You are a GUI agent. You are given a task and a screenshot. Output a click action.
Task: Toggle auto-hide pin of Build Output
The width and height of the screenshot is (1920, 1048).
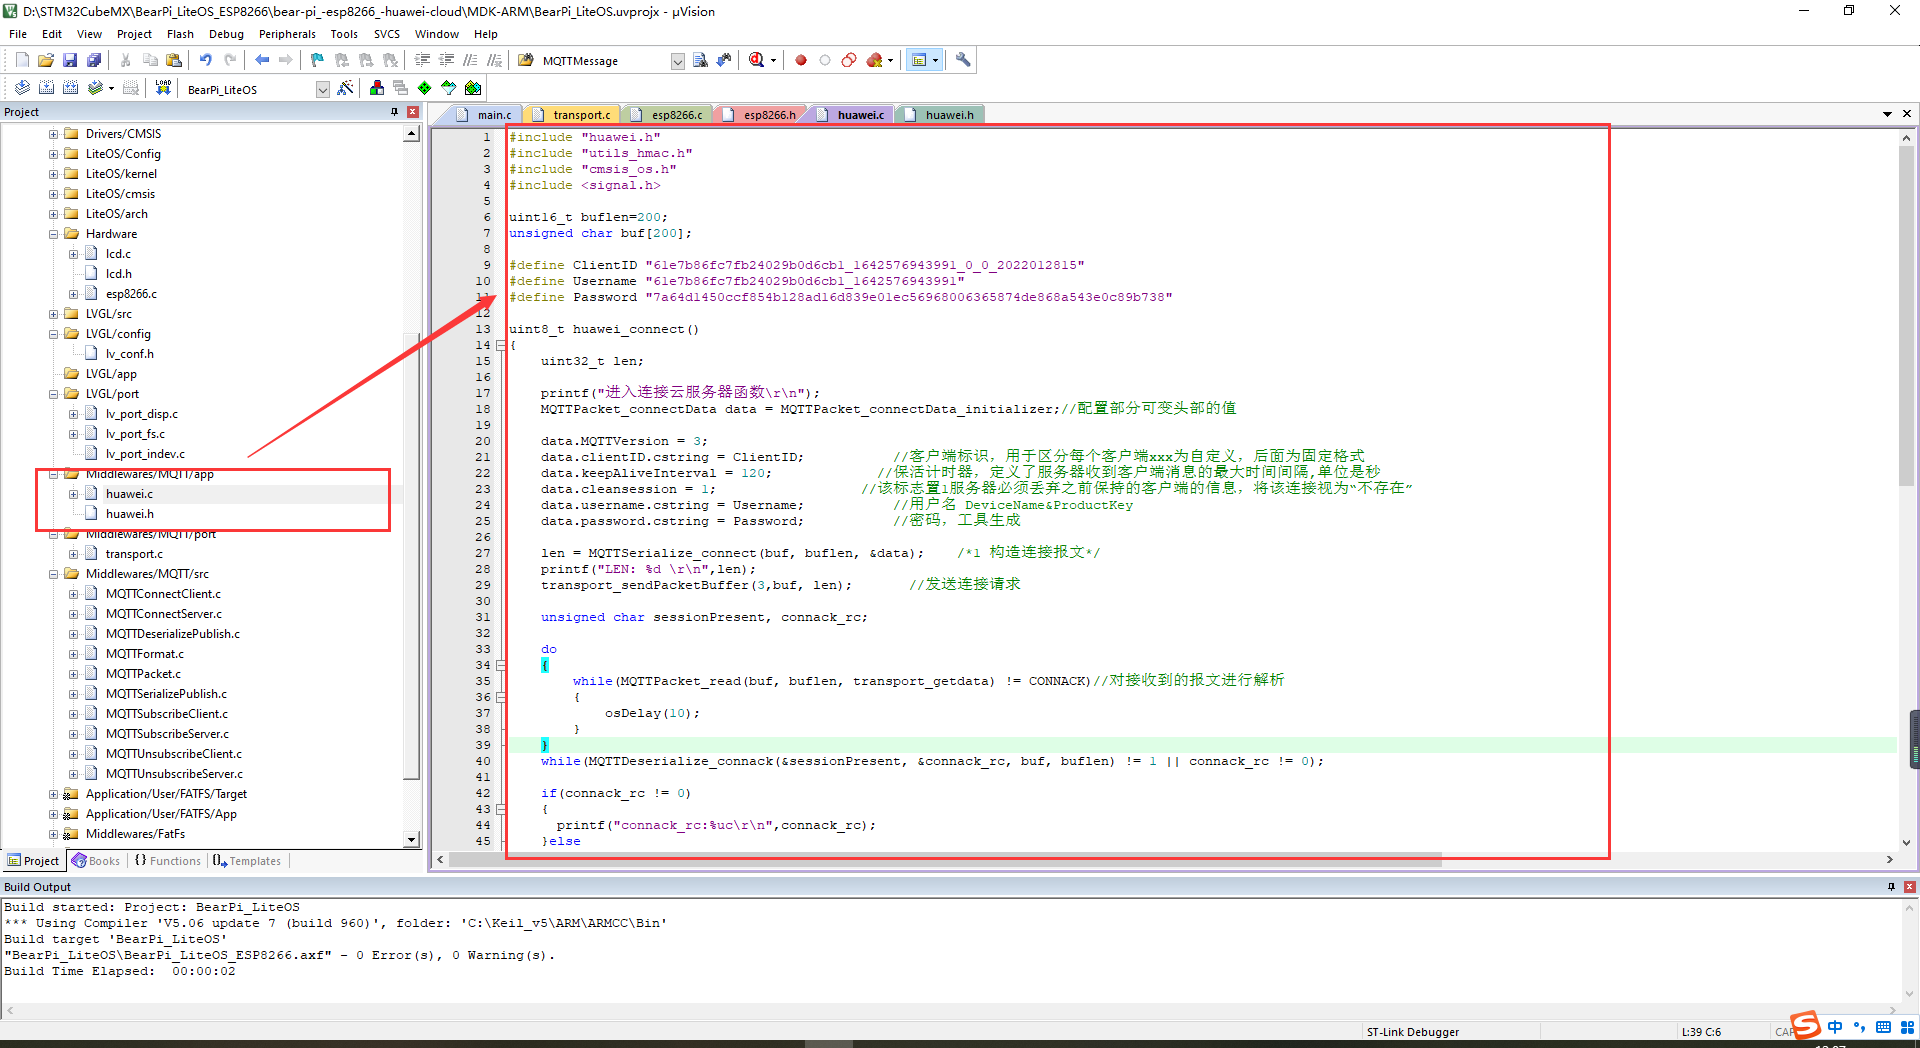click(x=1891, y=887)
